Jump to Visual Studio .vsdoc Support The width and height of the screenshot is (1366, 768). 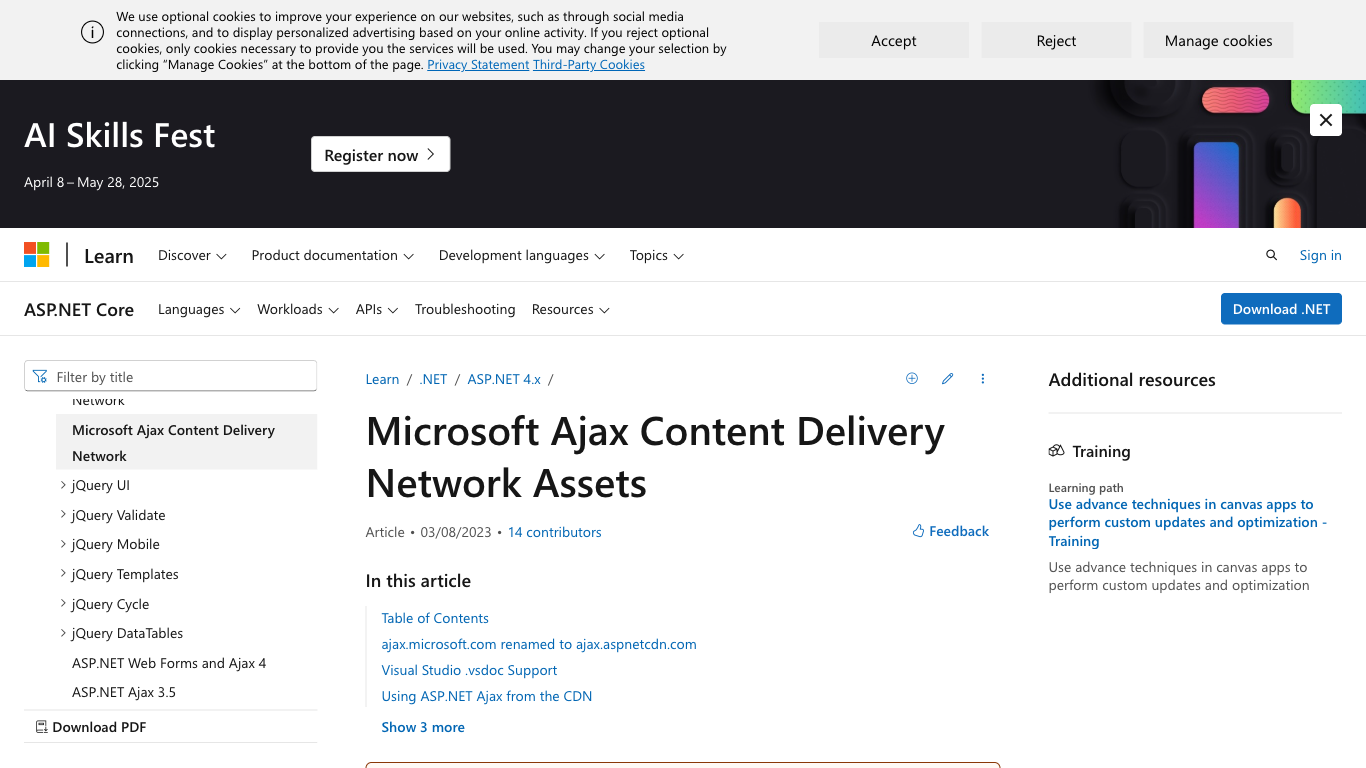(x=469, y=670)
